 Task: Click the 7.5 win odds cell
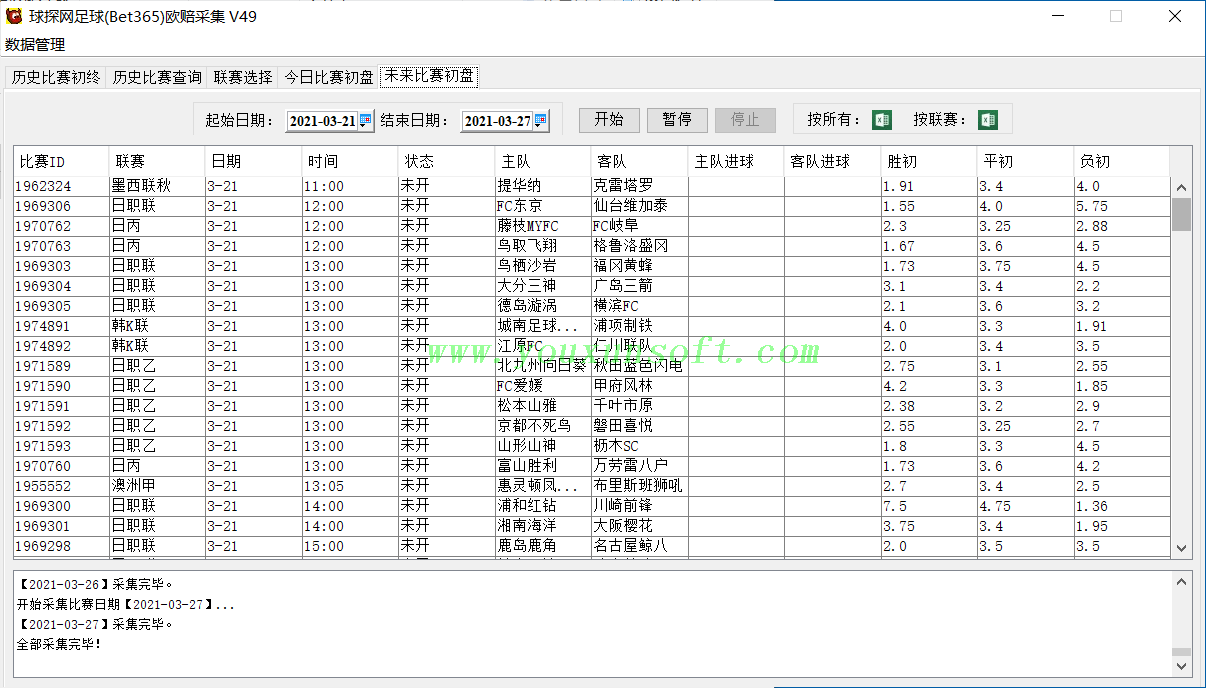pyautogui.click(x=929, y=506)
